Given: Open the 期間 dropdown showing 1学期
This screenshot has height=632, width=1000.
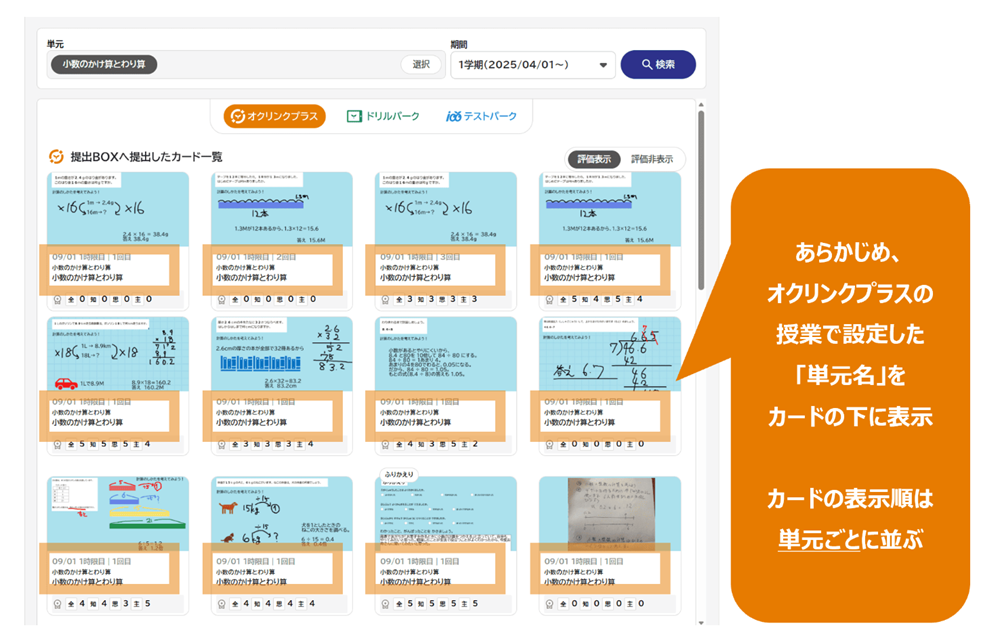Looking at the screenshot, I should click(524, 65).
